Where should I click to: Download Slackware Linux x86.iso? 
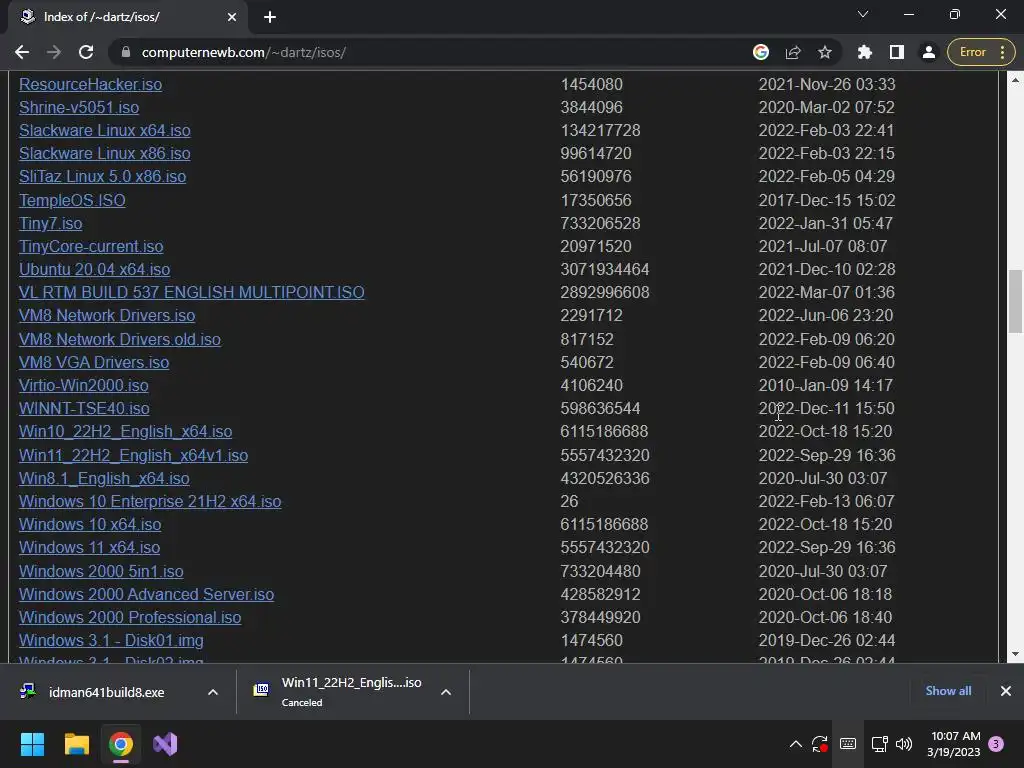point(104,153)
